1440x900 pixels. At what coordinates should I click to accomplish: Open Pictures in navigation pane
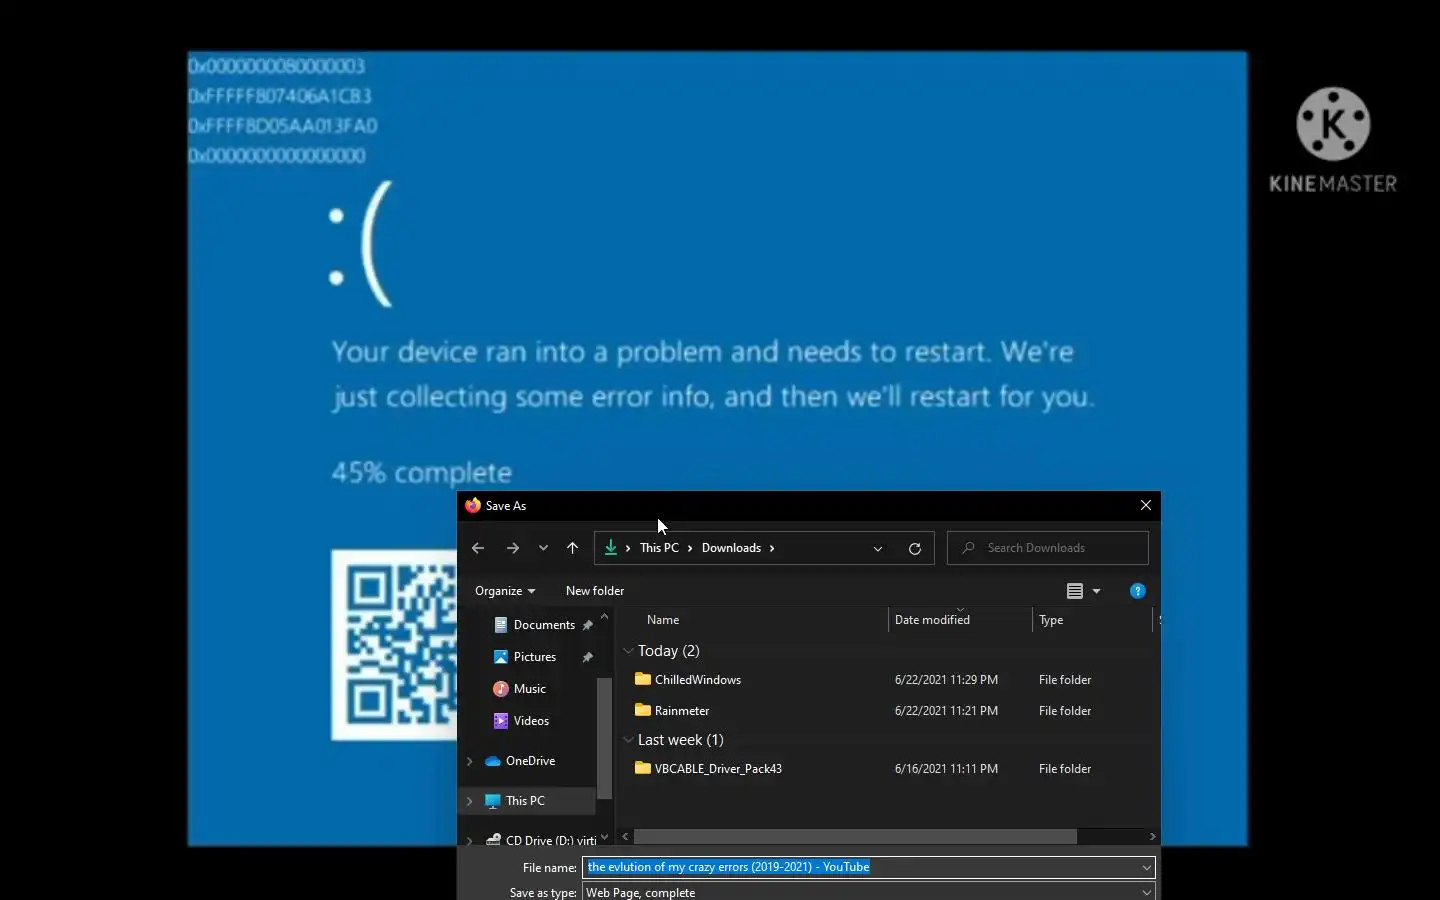(535, 657)
